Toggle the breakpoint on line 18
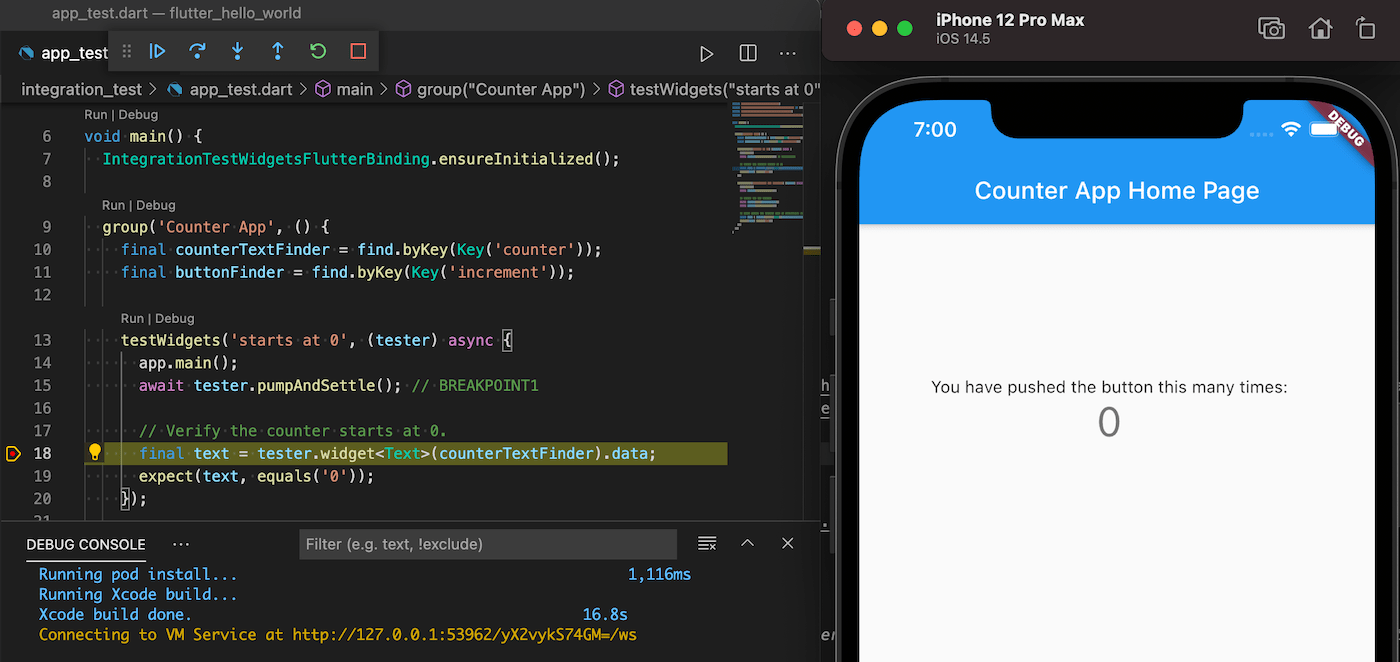 click(13, 454)
